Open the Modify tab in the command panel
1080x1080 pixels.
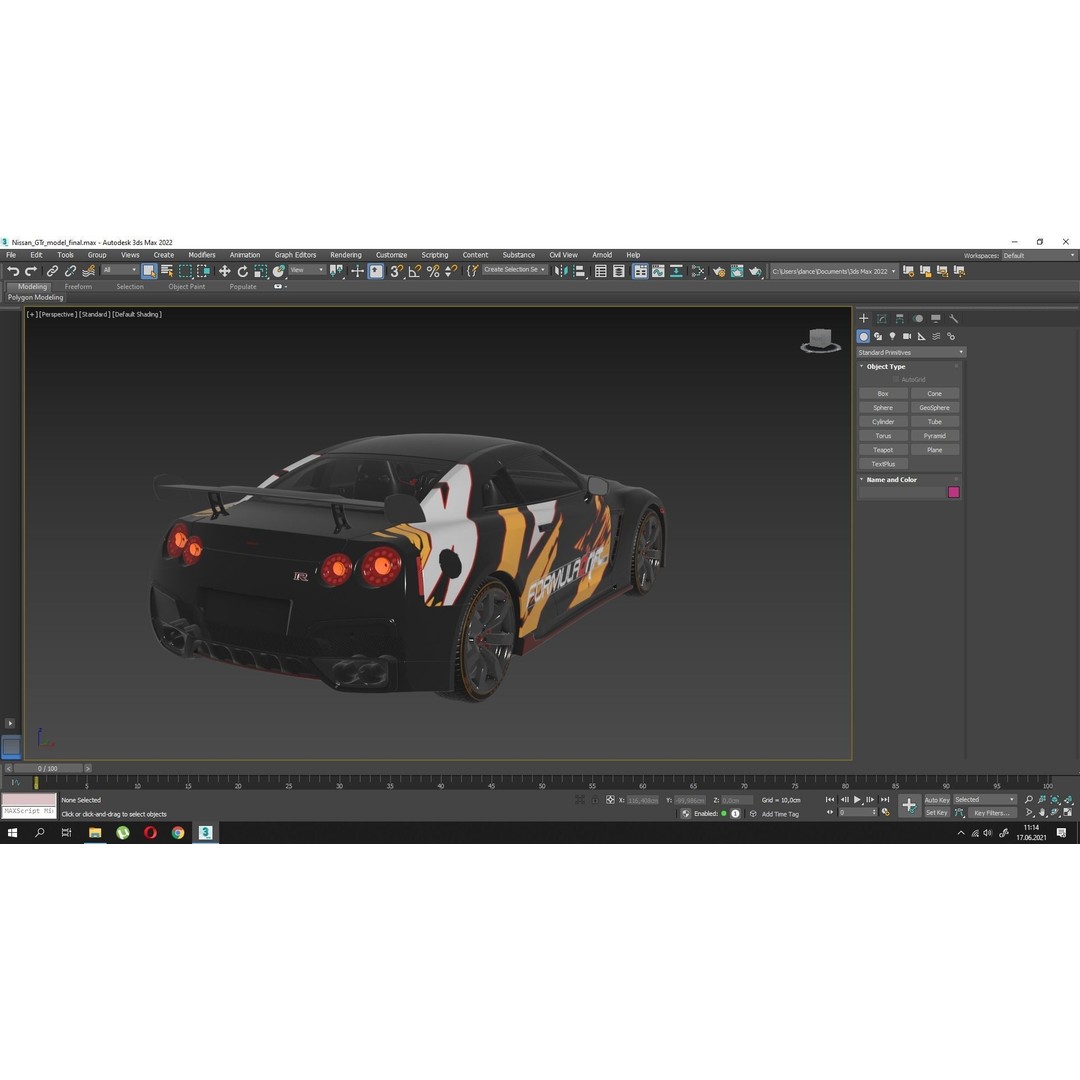(x=882, y=318)
